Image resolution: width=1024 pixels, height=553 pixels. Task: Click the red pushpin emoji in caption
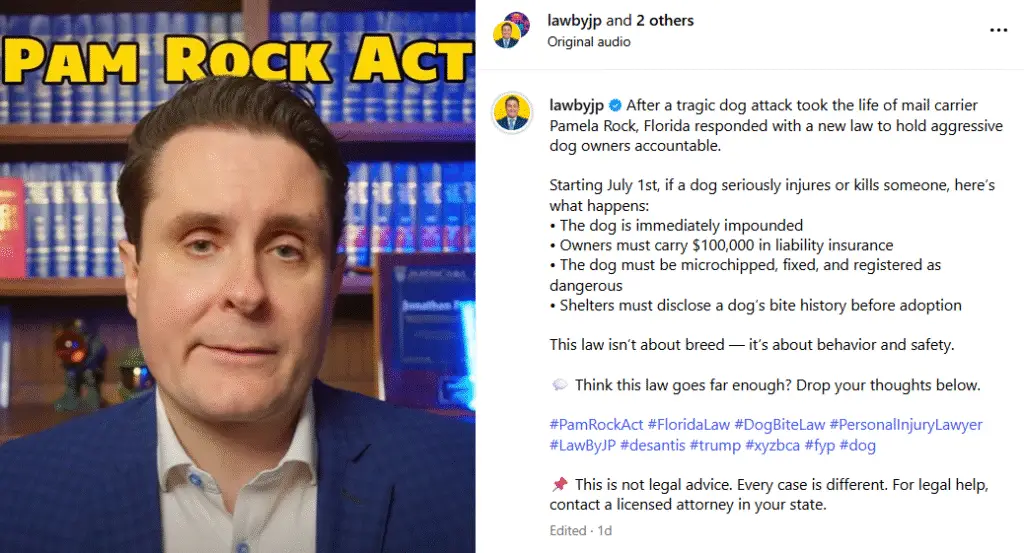click(x=560, y=484)
